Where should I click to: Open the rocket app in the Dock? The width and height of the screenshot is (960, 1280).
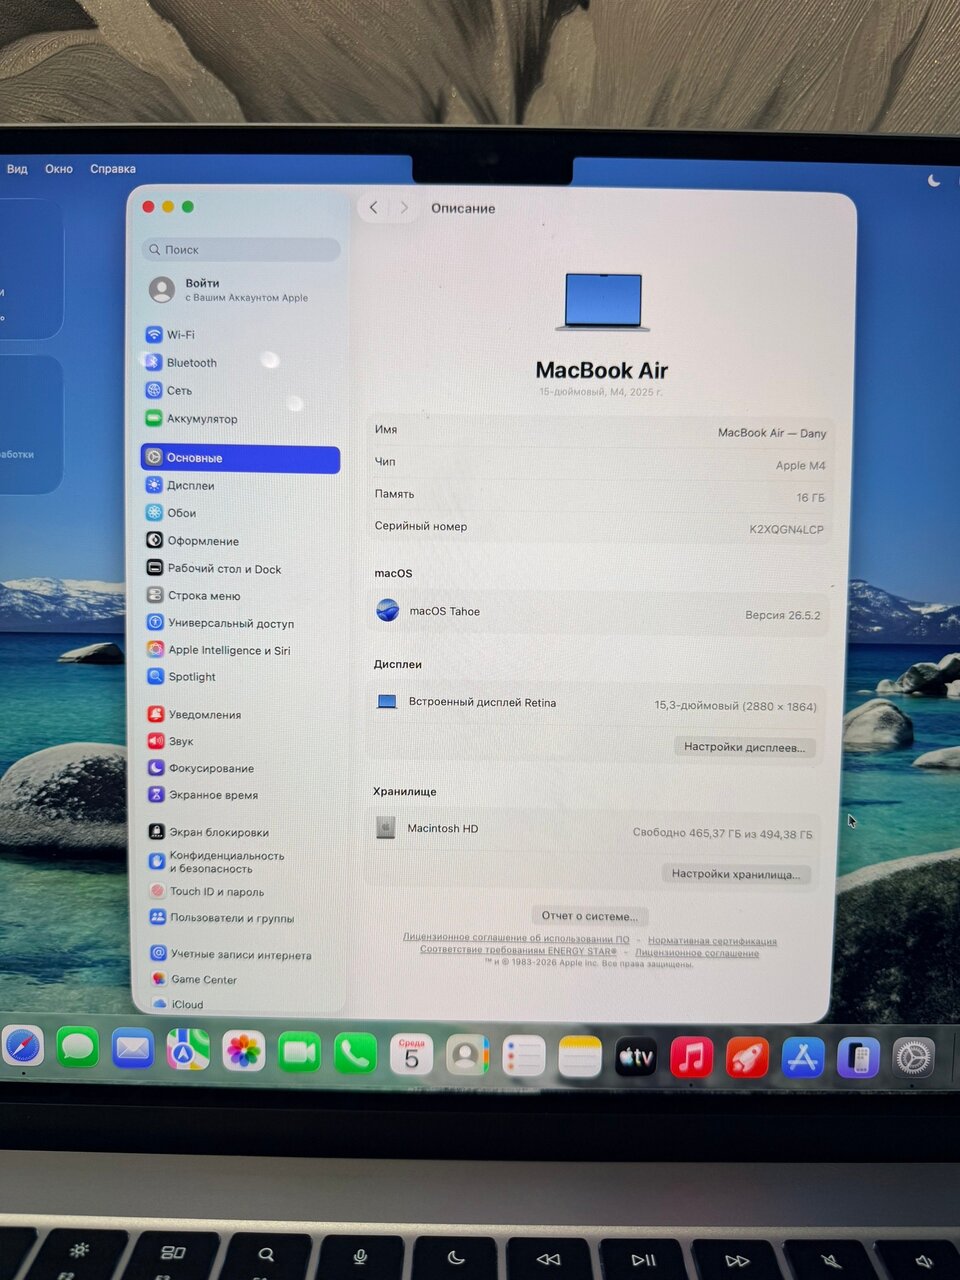[x=747, y=1058]
